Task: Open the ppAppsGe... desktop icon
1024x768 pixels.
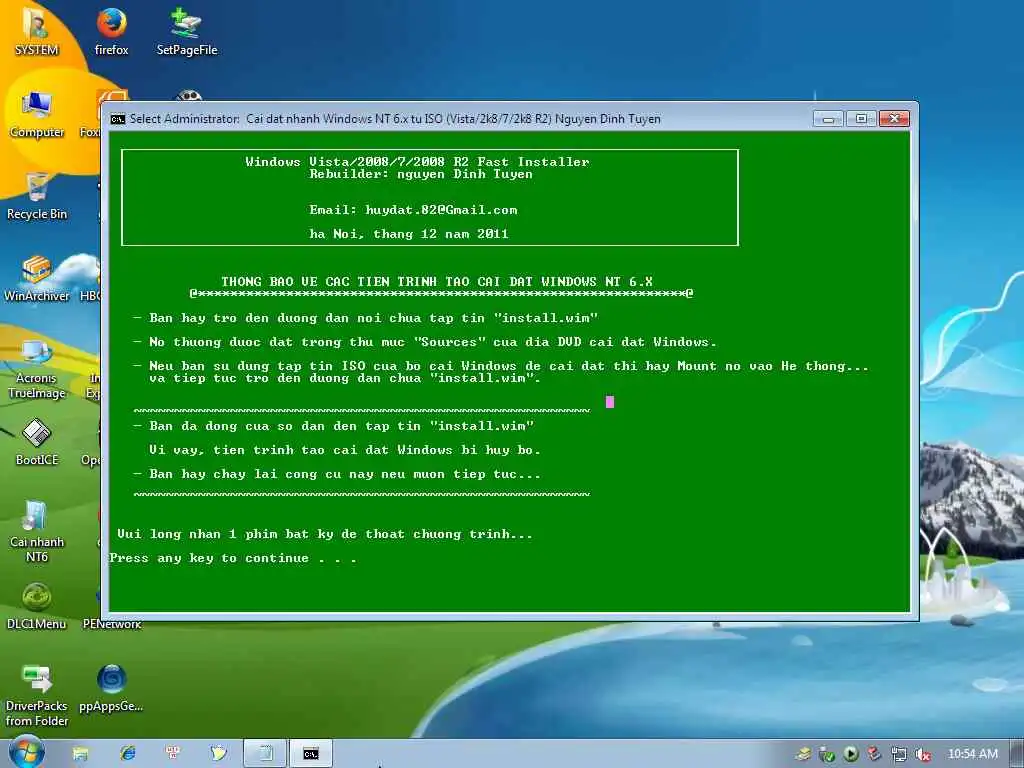Action: coord(111,688)
